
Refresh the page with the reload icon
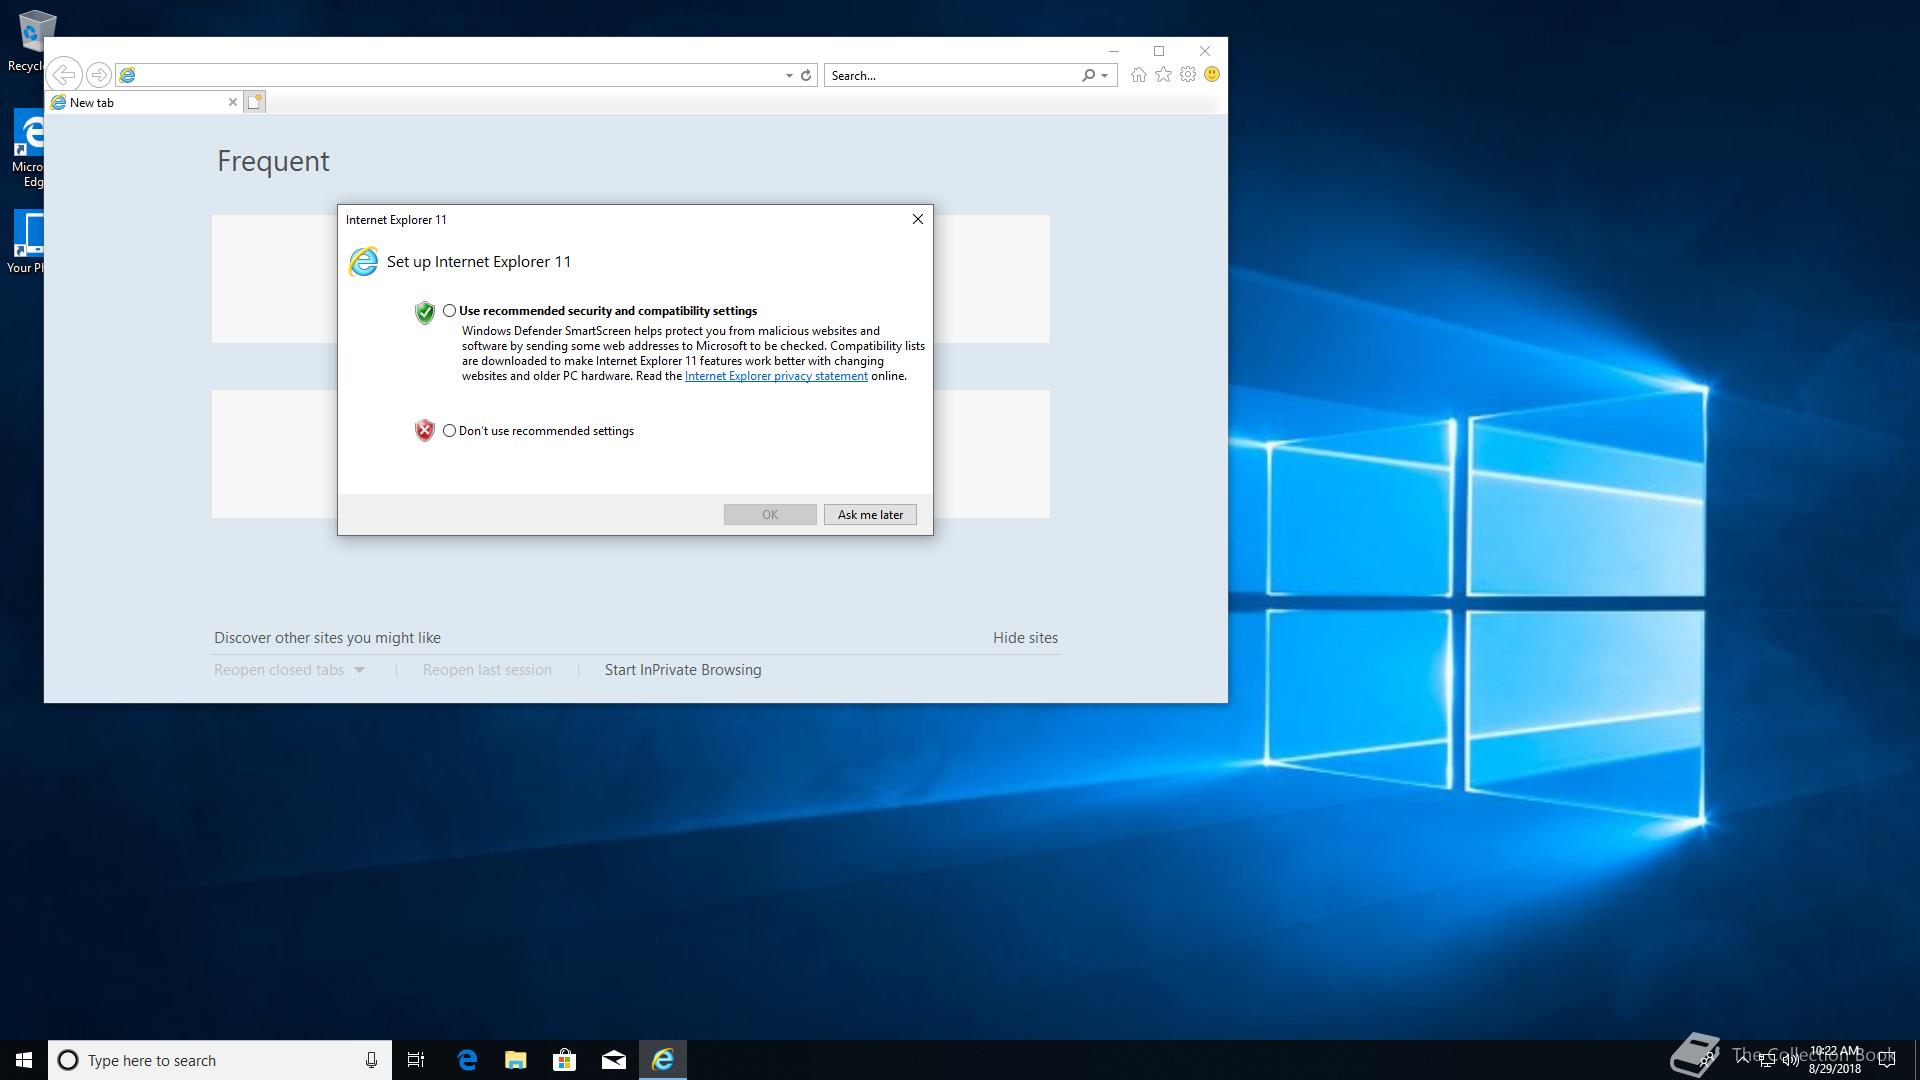[x=806, y=75]
